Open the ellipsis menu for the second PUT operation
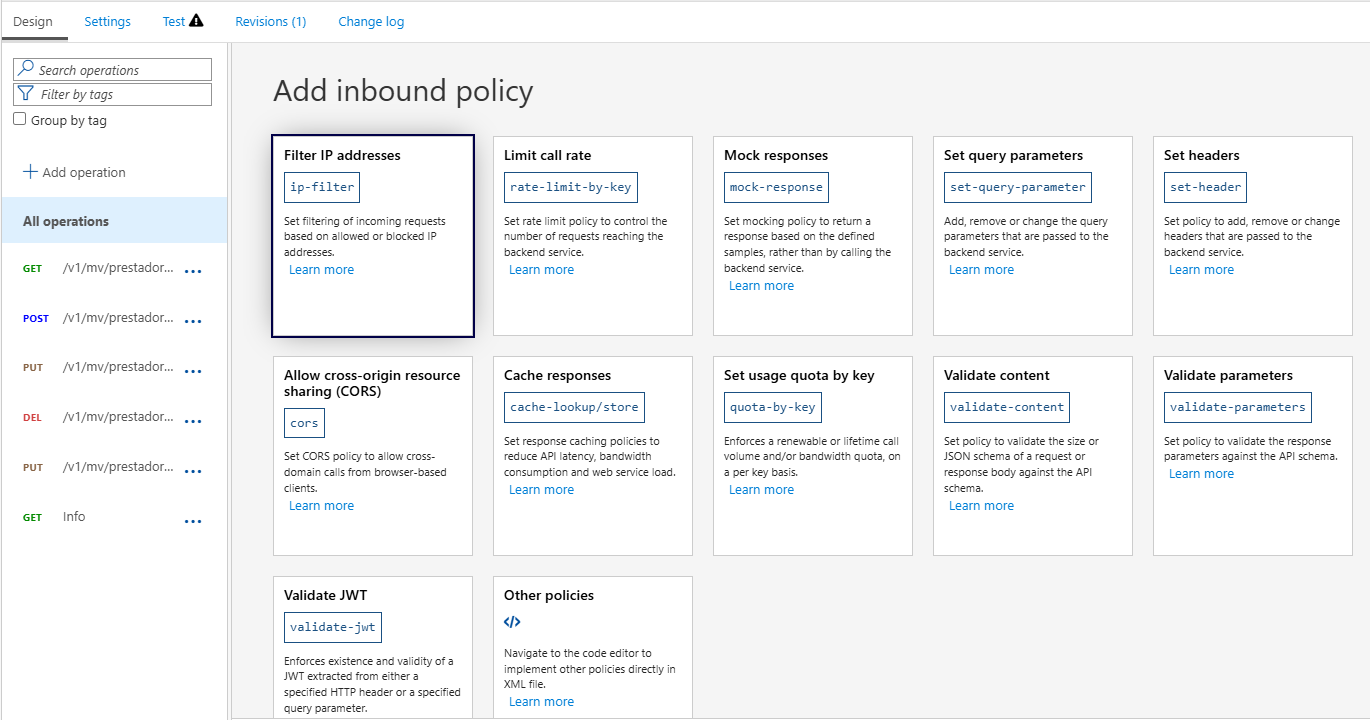This screenshot has height=720, width=1370. (x=194, y=471)
